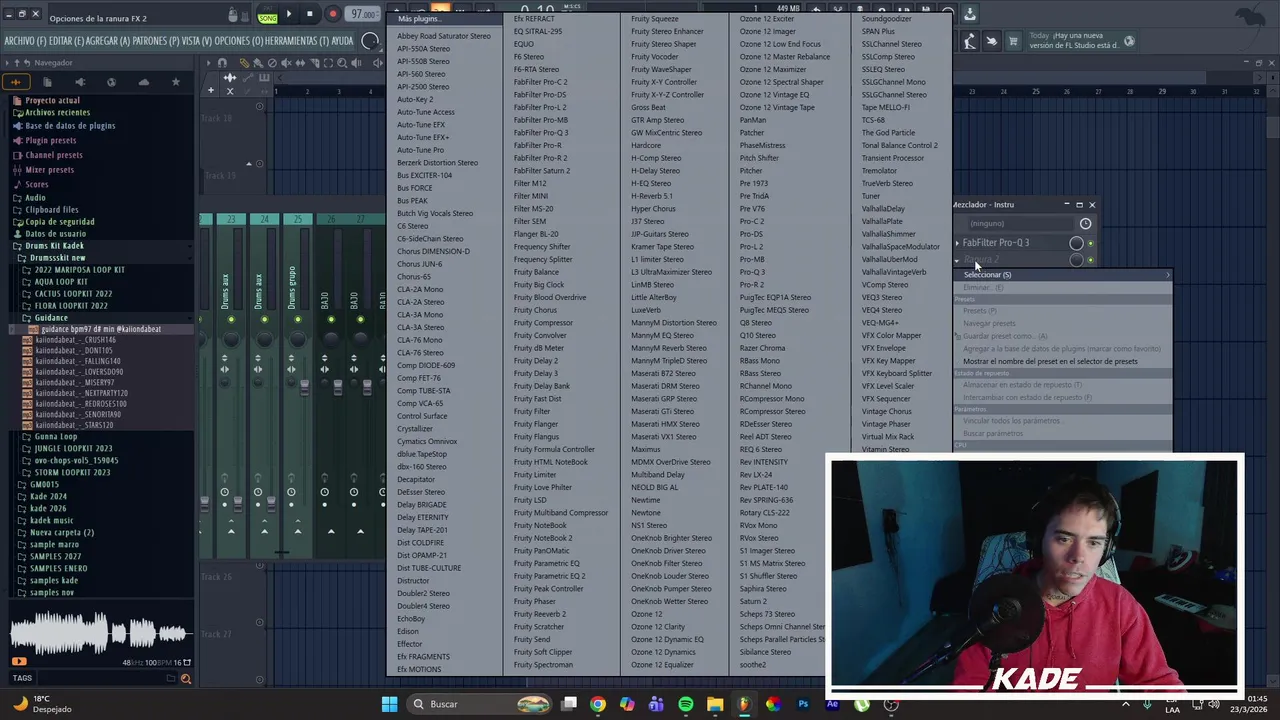
Task: Open the browser starred favorites tab
Action: 176,82
